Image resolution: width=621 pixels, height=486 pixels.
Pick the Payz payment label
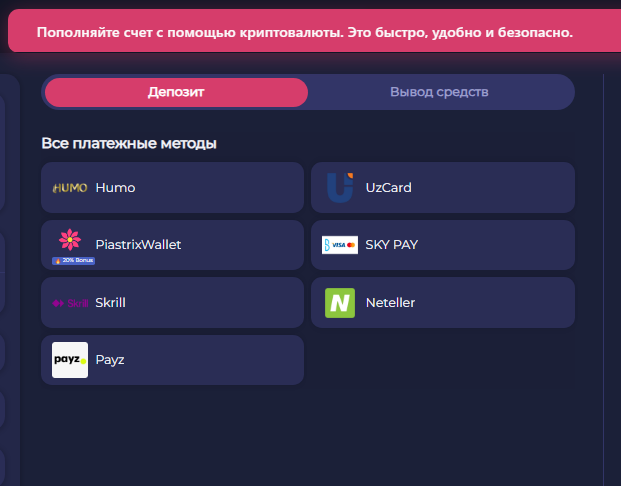tap(110, 360)
